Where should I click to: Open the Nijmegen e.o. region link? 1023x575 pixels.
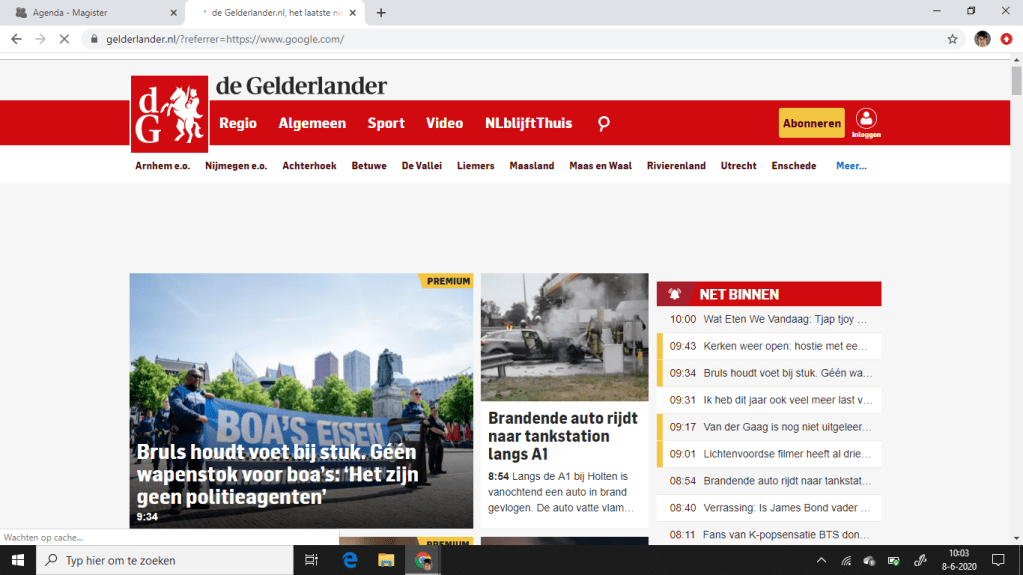[x=236, y=166]
